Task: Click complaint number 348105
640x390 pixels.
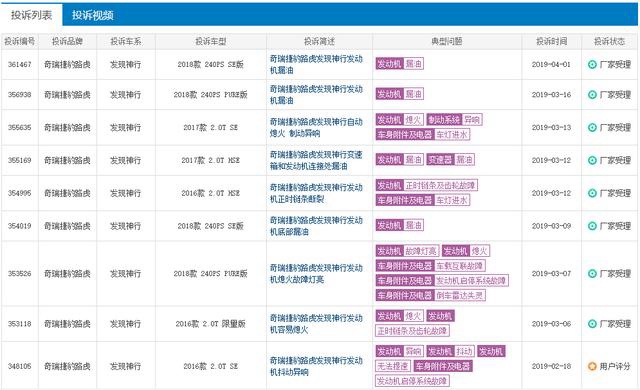Action: click(20, 366)
